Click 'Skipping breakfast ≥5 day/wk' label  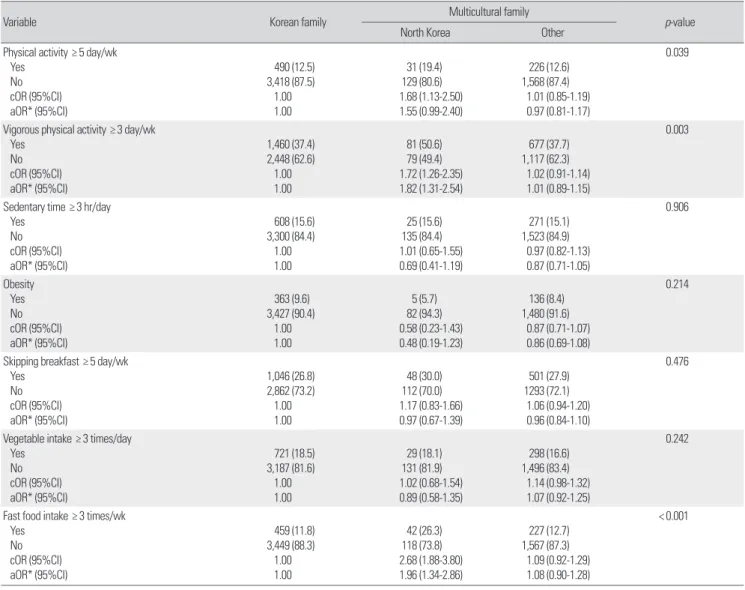pos(66,362)
